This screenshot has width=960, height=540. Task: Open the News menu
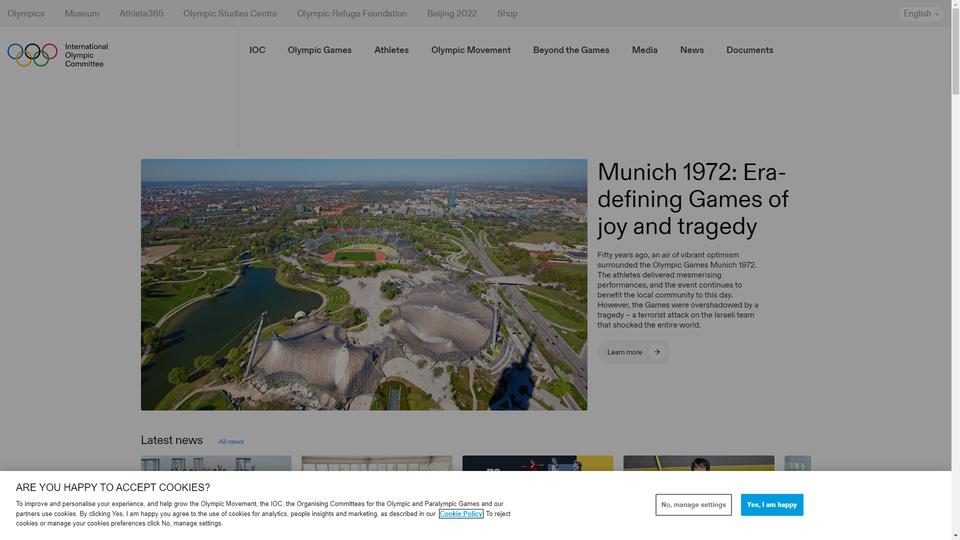(x=692, y=50)
